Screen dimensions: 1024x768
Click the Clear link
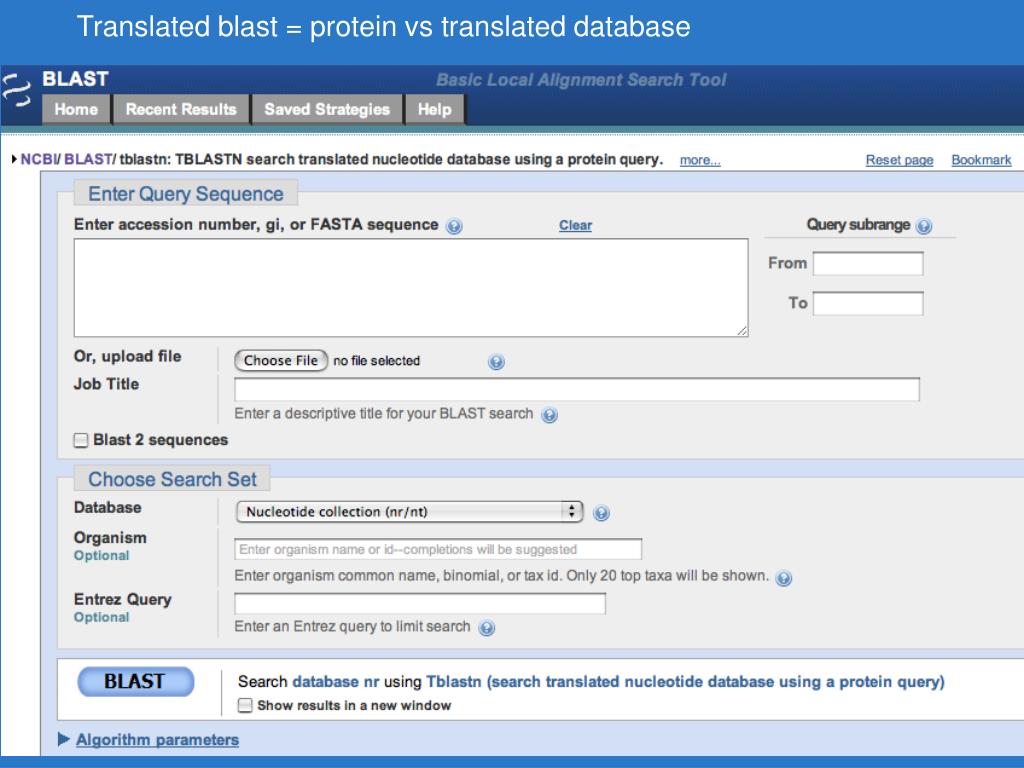(x=575, y=225)
